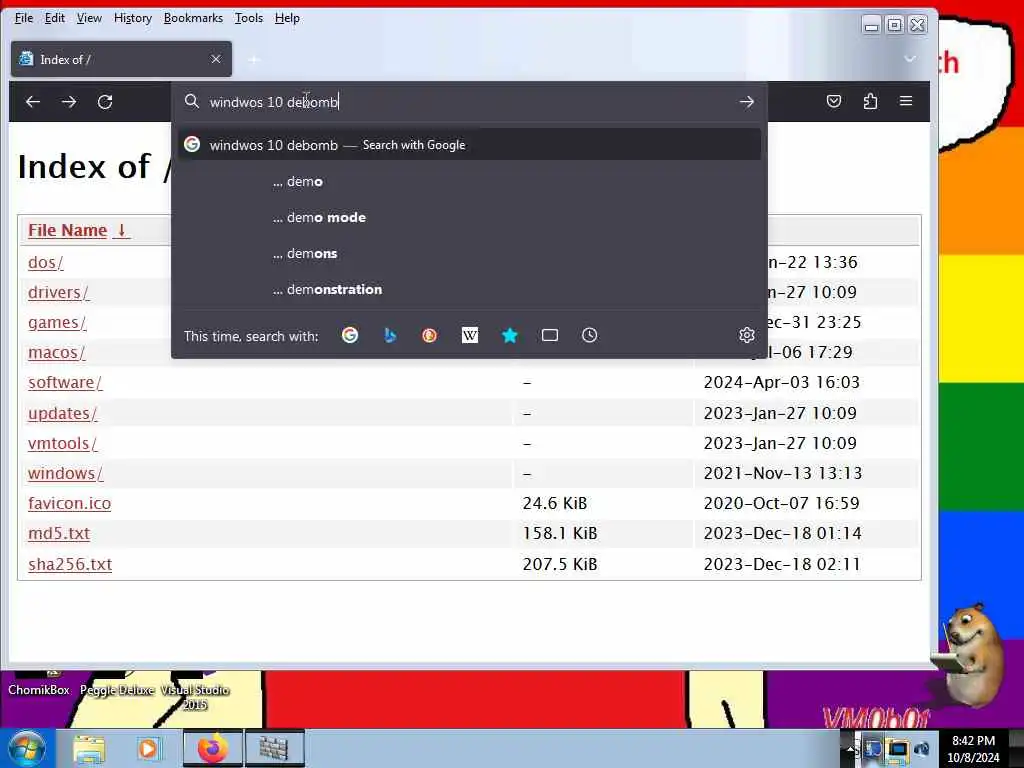This screenshot has height=768, width=1024.
Task: Open the View menu
Action: pyautogui.click(x=89, y=18)
